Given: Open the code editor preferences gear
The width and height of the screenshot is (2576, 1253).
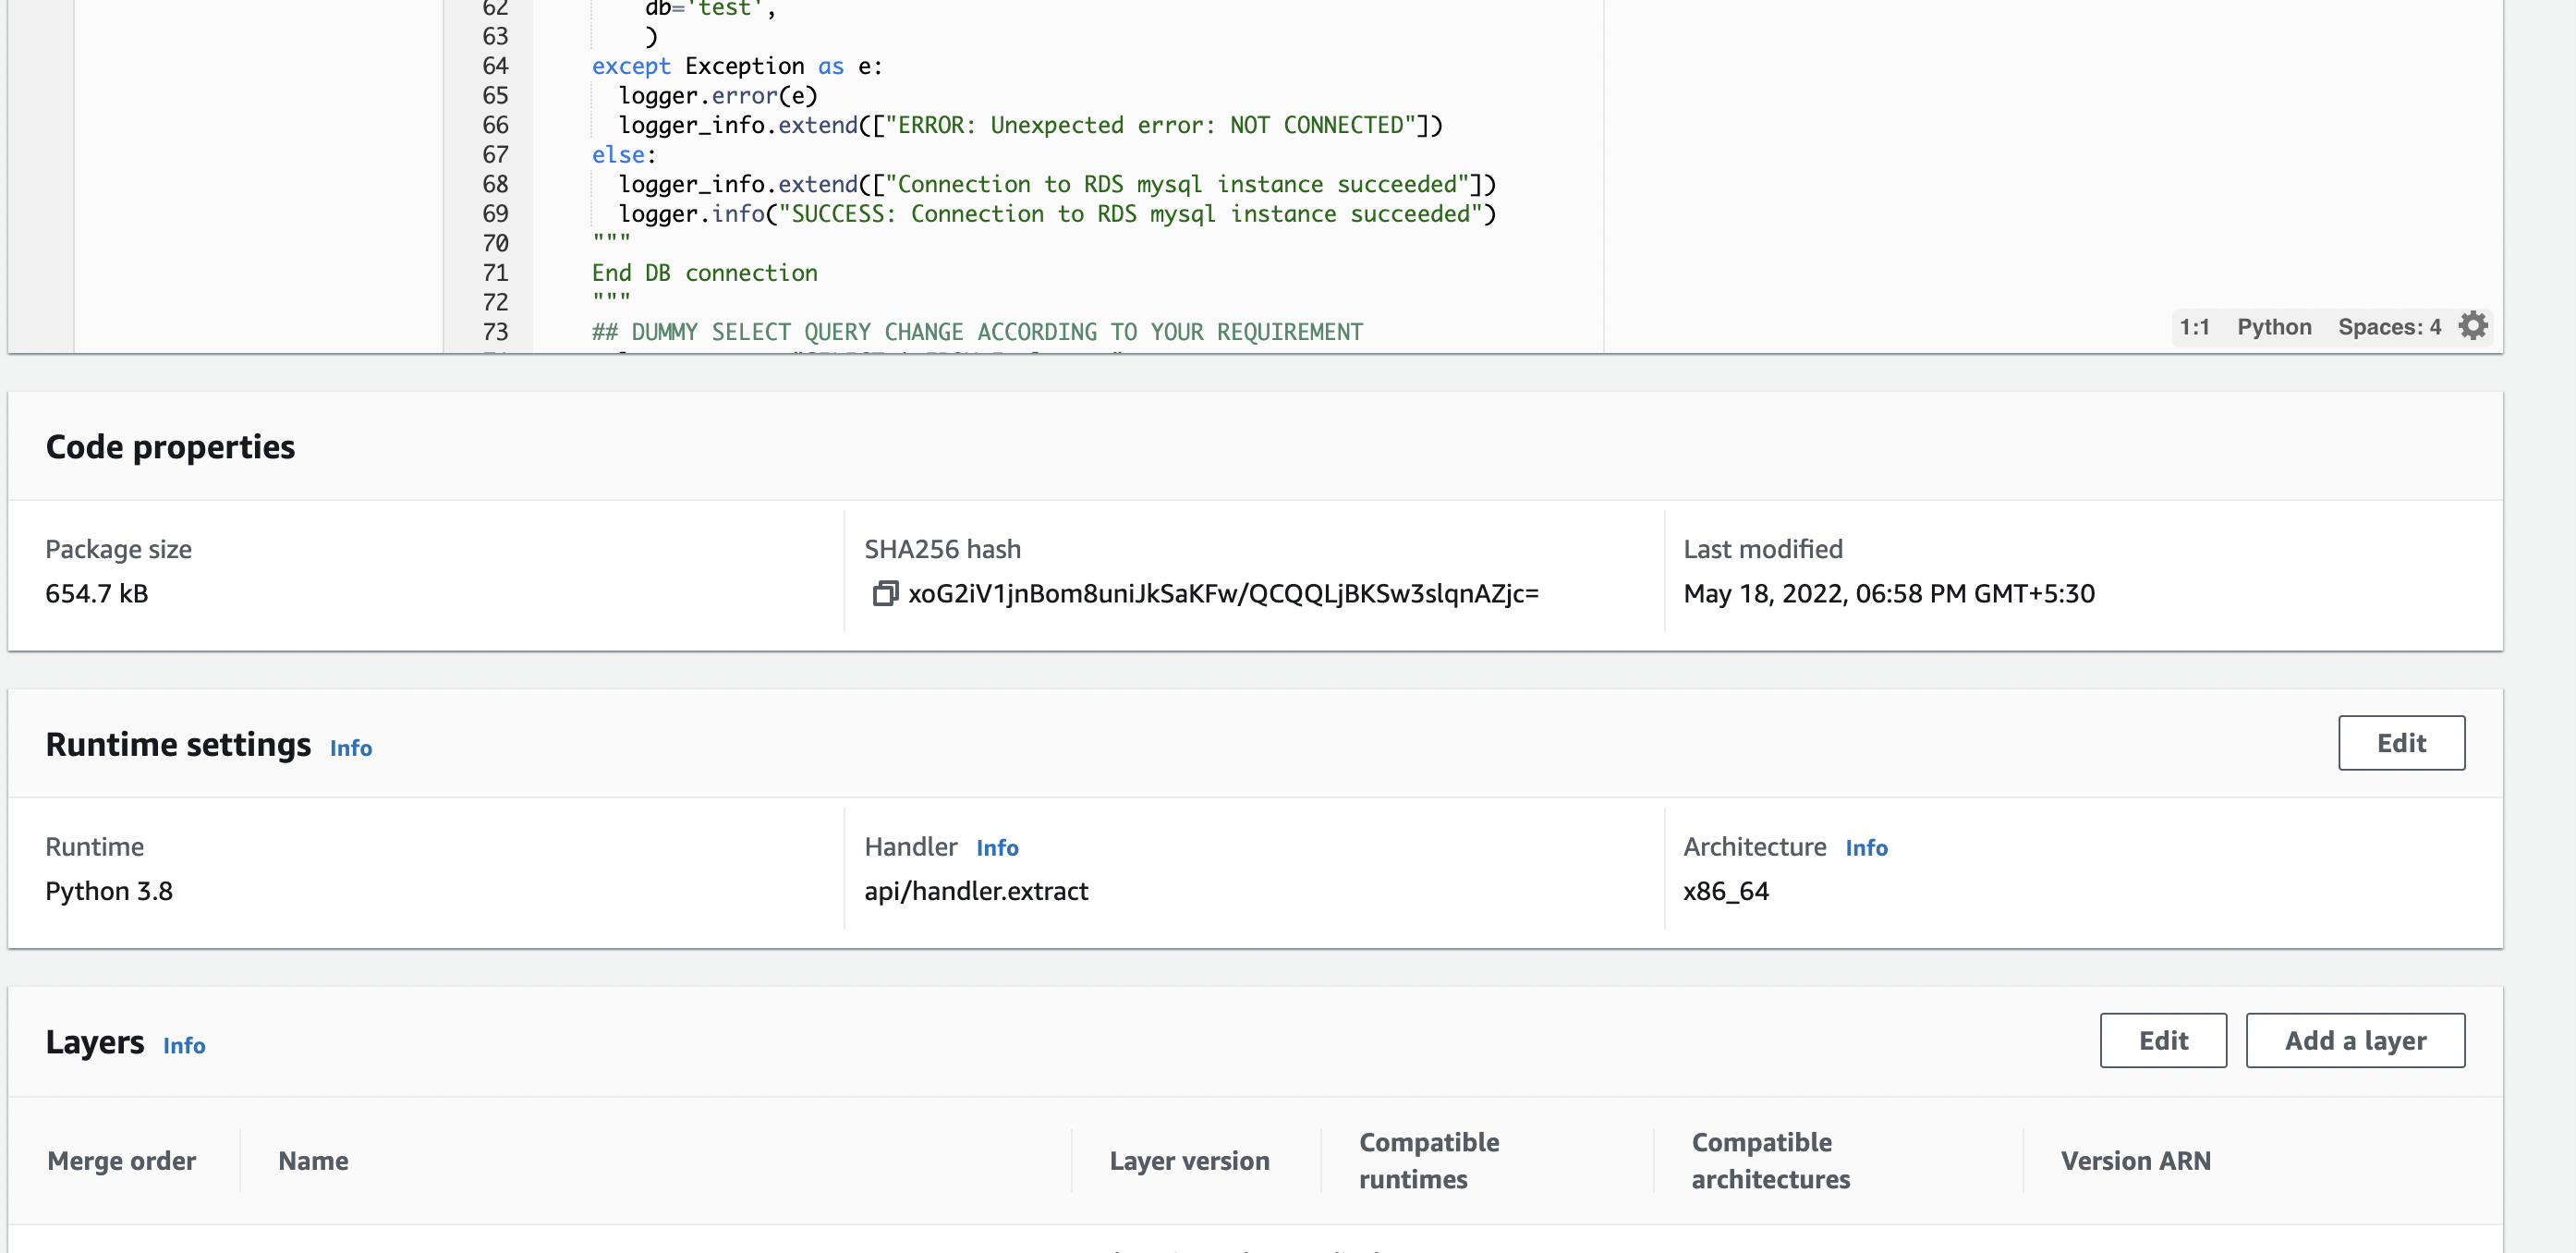Looking at the screenshot, I should click(2474, 326).
